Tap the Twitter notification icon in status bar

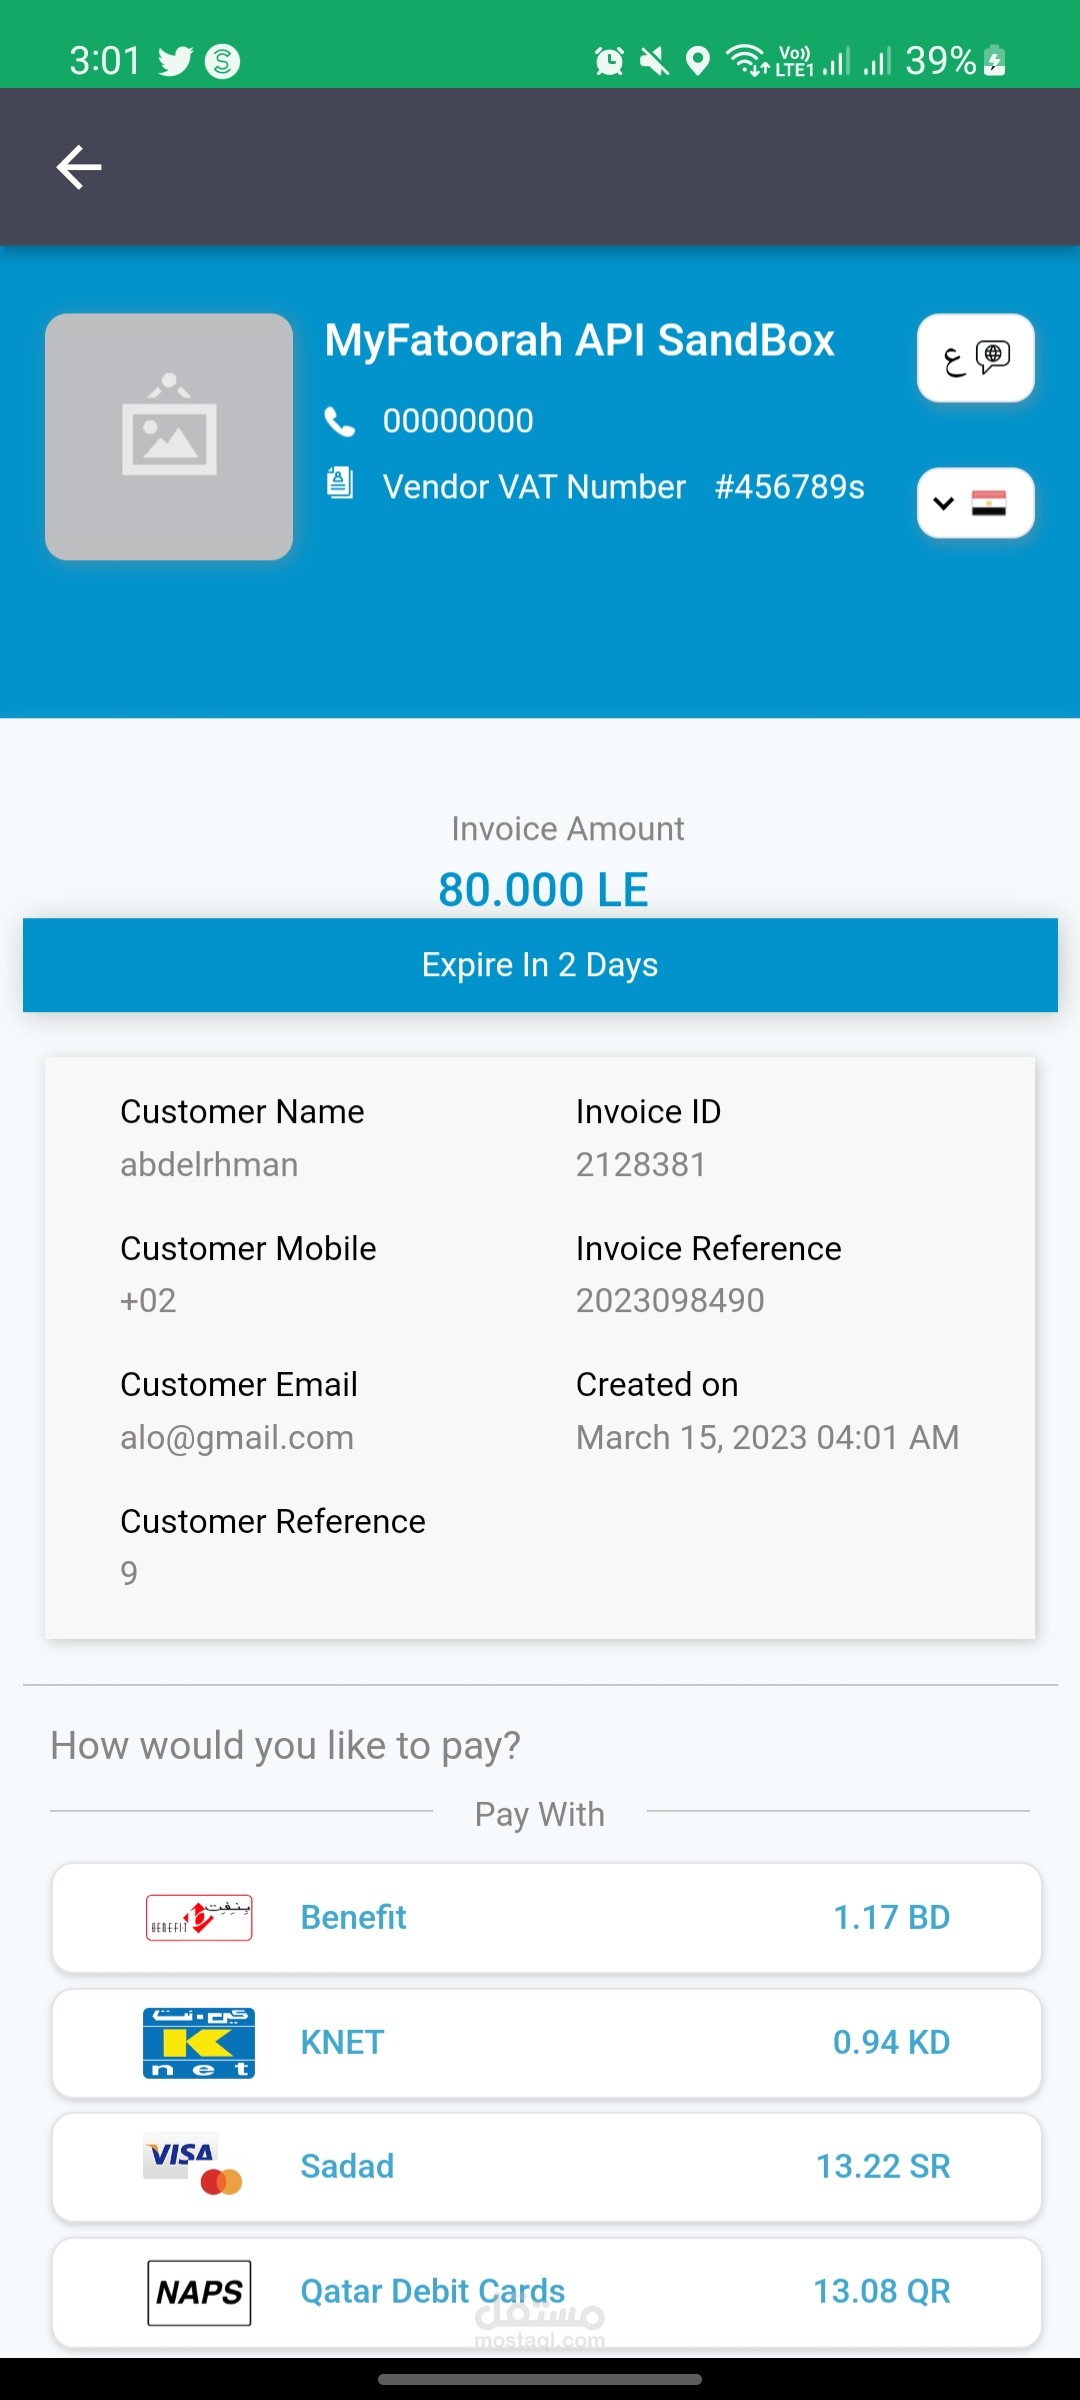click(175, 62)
